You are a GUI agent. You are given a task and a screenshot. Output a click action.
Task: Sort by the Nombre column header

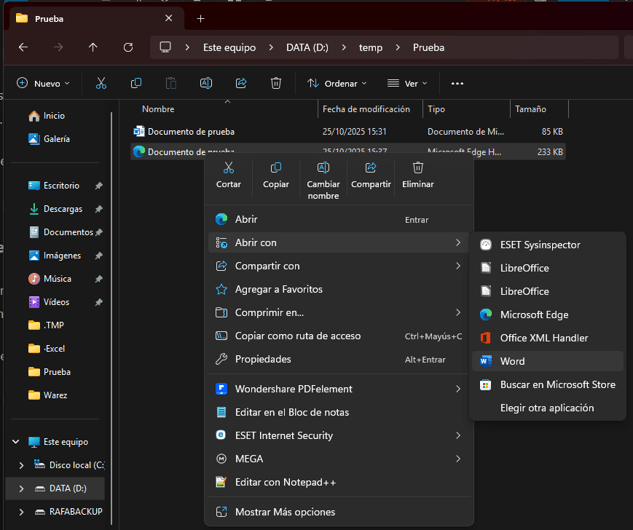click(158, 109)
